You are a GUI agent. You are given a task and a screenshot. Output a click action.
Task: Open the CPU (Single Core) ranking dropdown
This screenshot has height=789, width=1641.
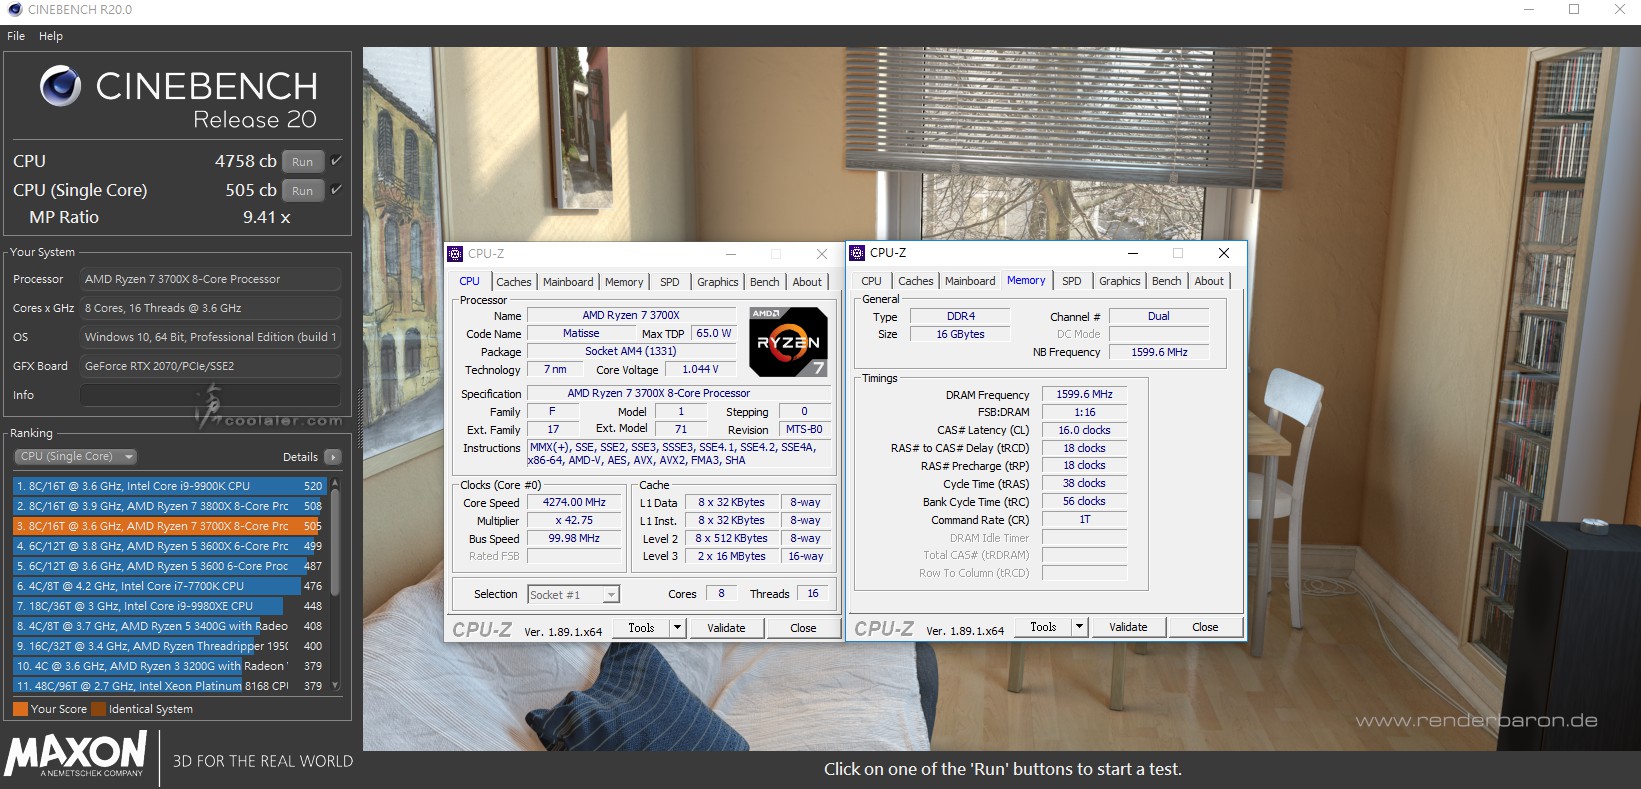[x=75, y=456]
